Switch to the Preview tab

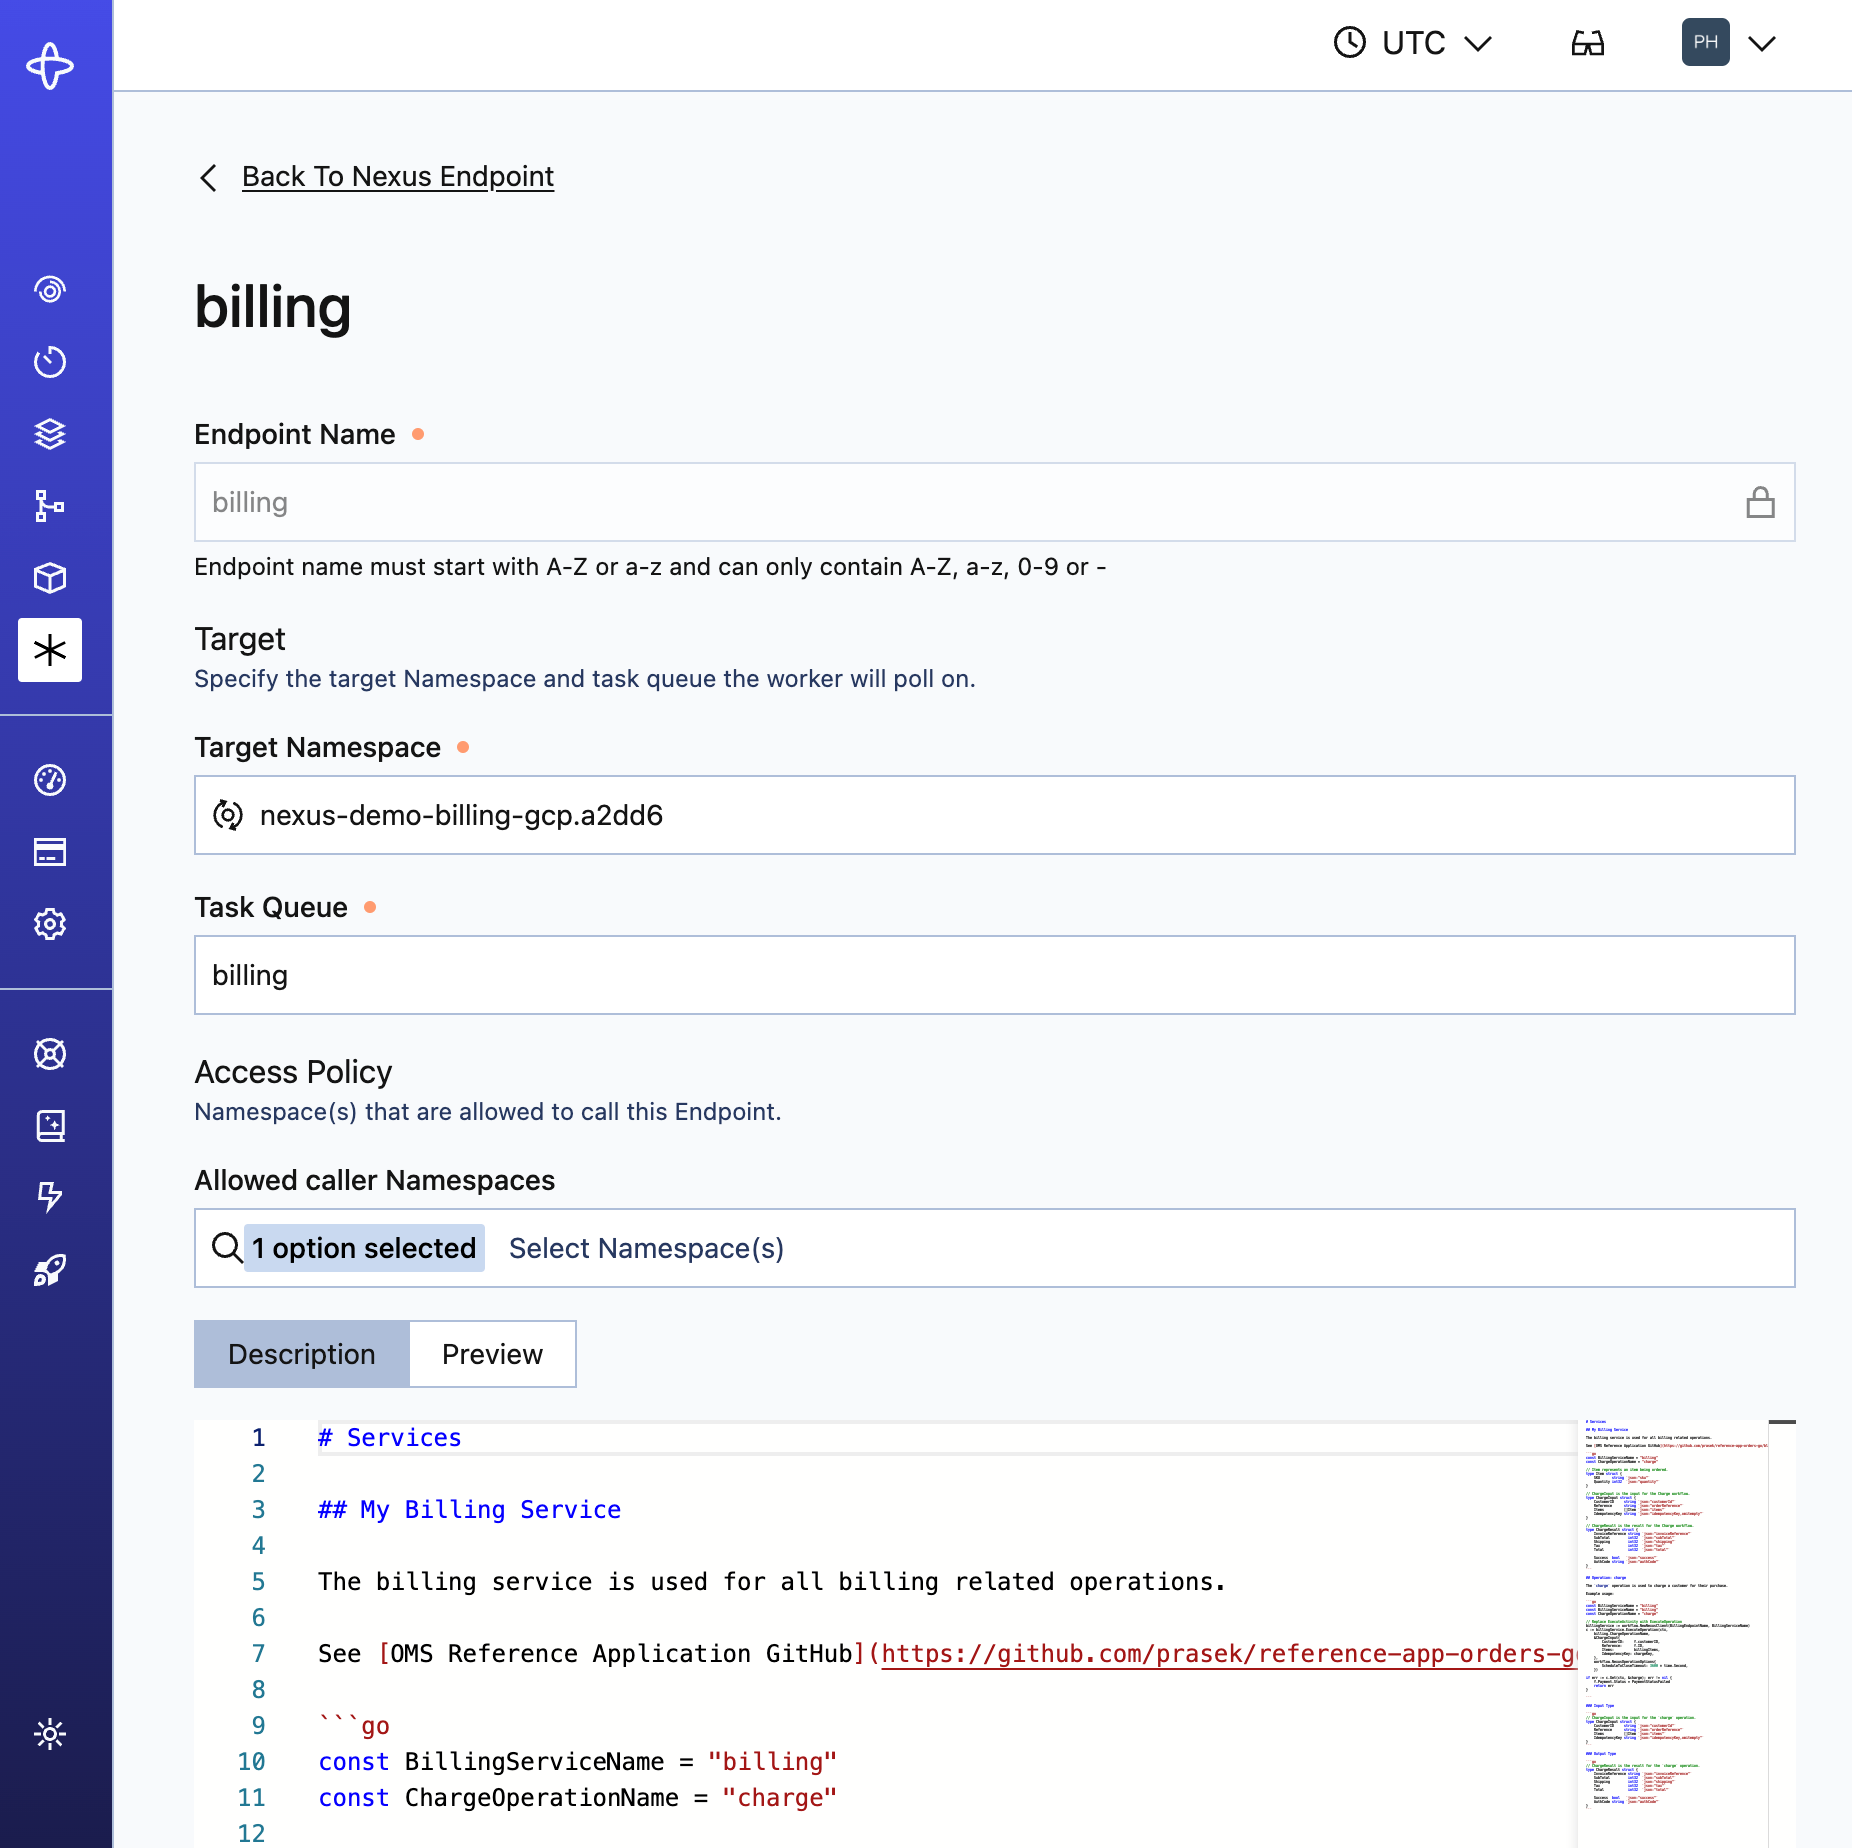pos(492,1354)
